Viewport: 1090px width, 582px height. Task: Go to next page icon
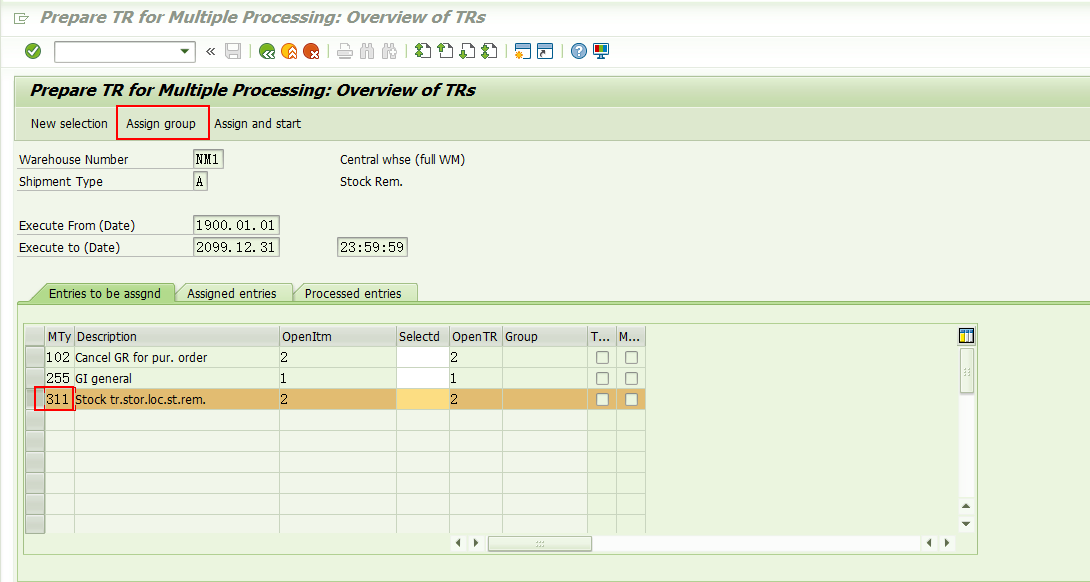(x=467, y=51)
